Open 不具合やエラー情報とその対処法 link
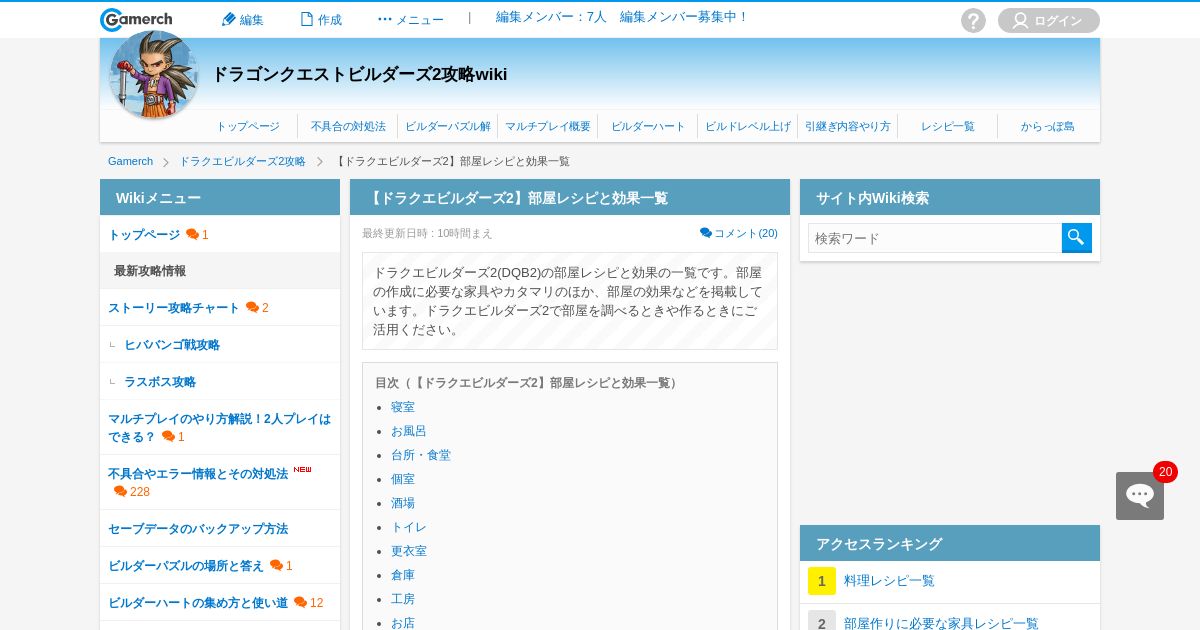Screen dimensions: 1200x630 tap(198, 474)
